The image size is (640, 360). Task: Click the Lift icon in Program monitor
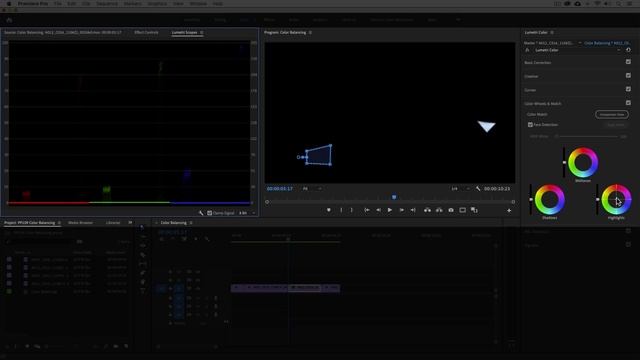(x=427, y=210)
